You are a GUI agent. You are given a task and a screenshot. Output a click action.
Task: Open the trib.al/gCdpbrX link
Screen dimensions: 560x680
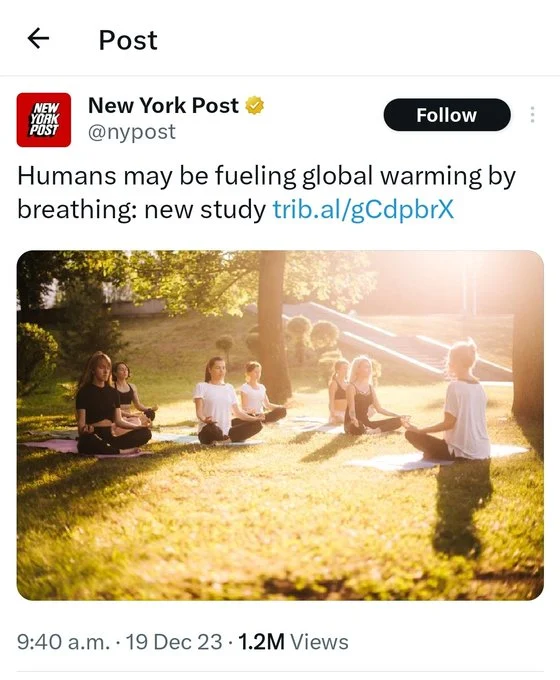point(363,209)
